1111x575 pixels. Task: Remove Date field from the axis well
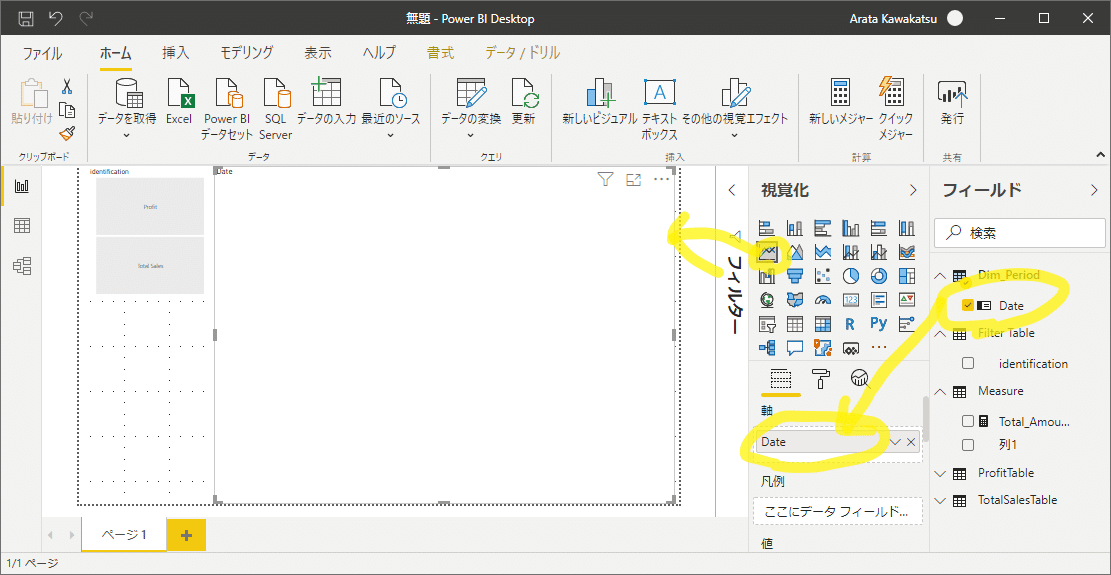tap(911, 442)
